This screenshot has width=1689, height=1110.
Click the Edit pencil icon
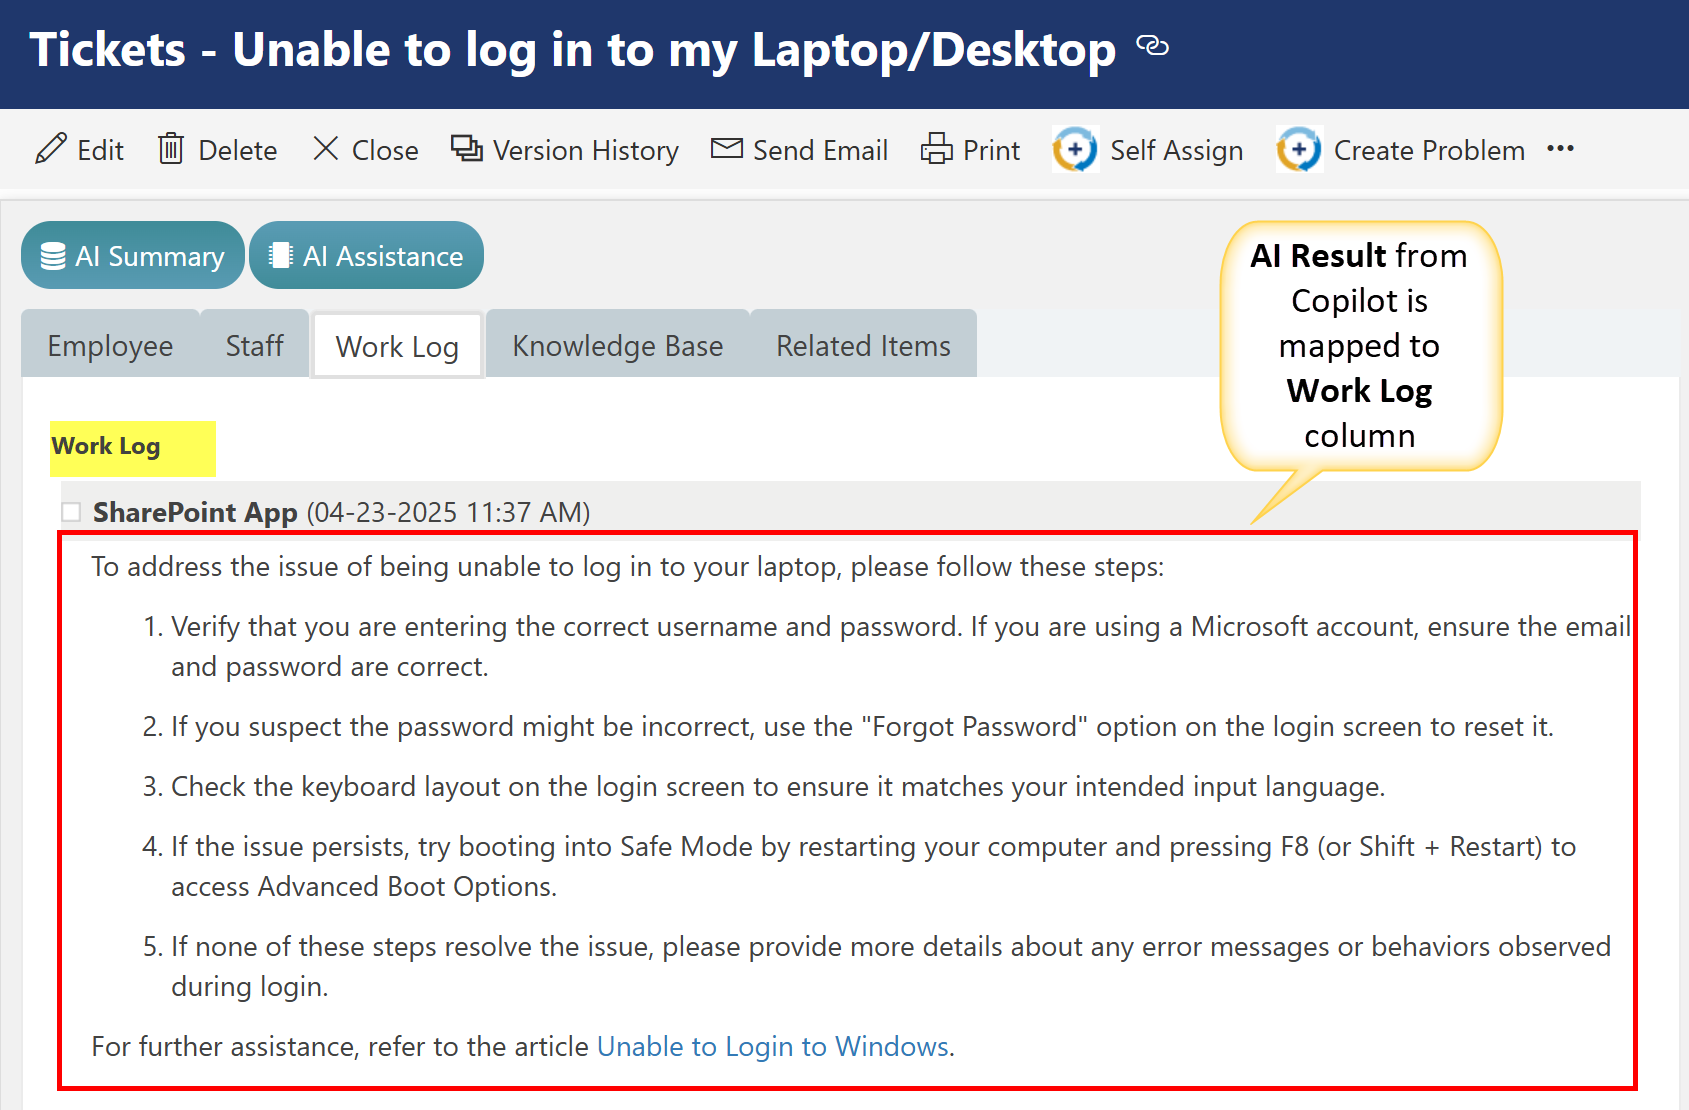[x=51, y=149]
